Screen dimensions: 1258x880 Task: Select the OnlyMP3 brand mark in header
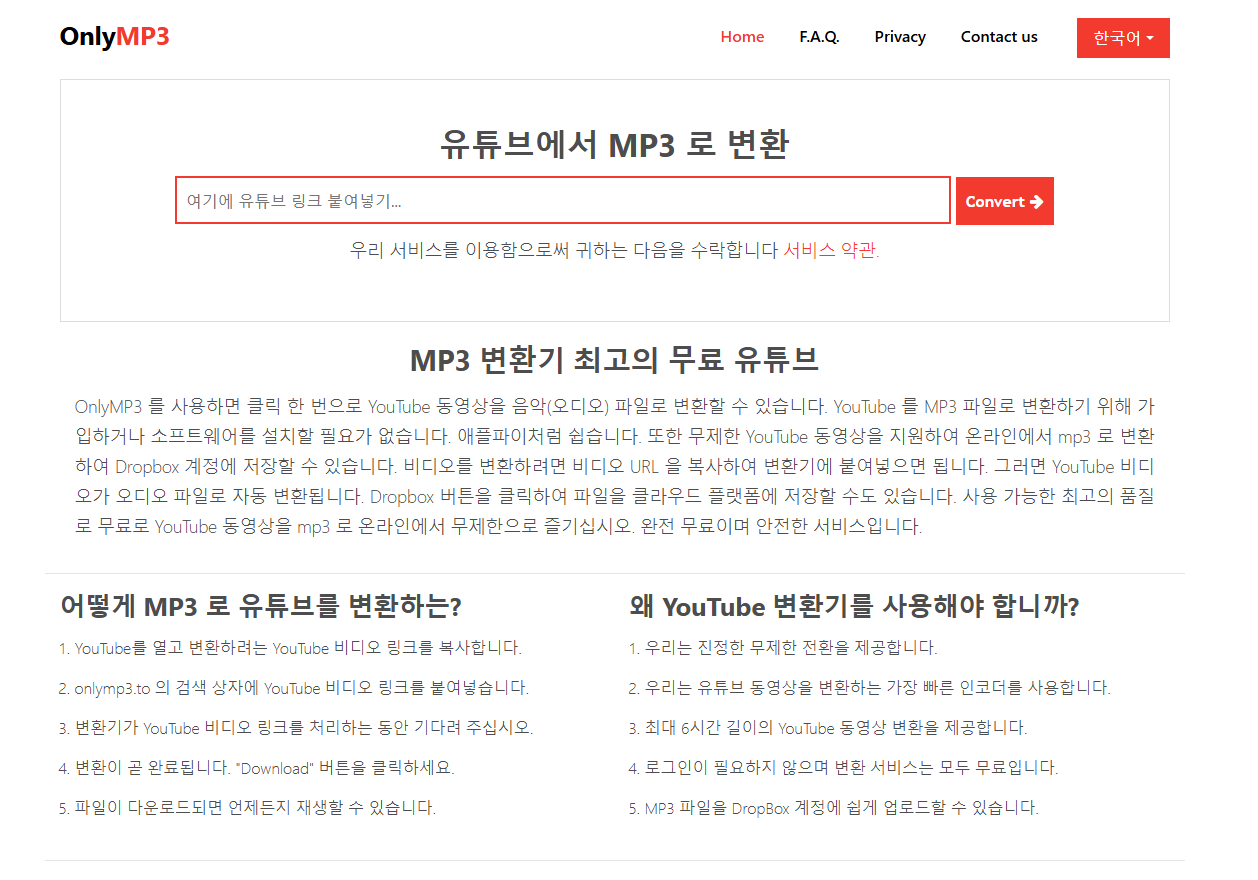pyautogui.click(x=114, y=36)
